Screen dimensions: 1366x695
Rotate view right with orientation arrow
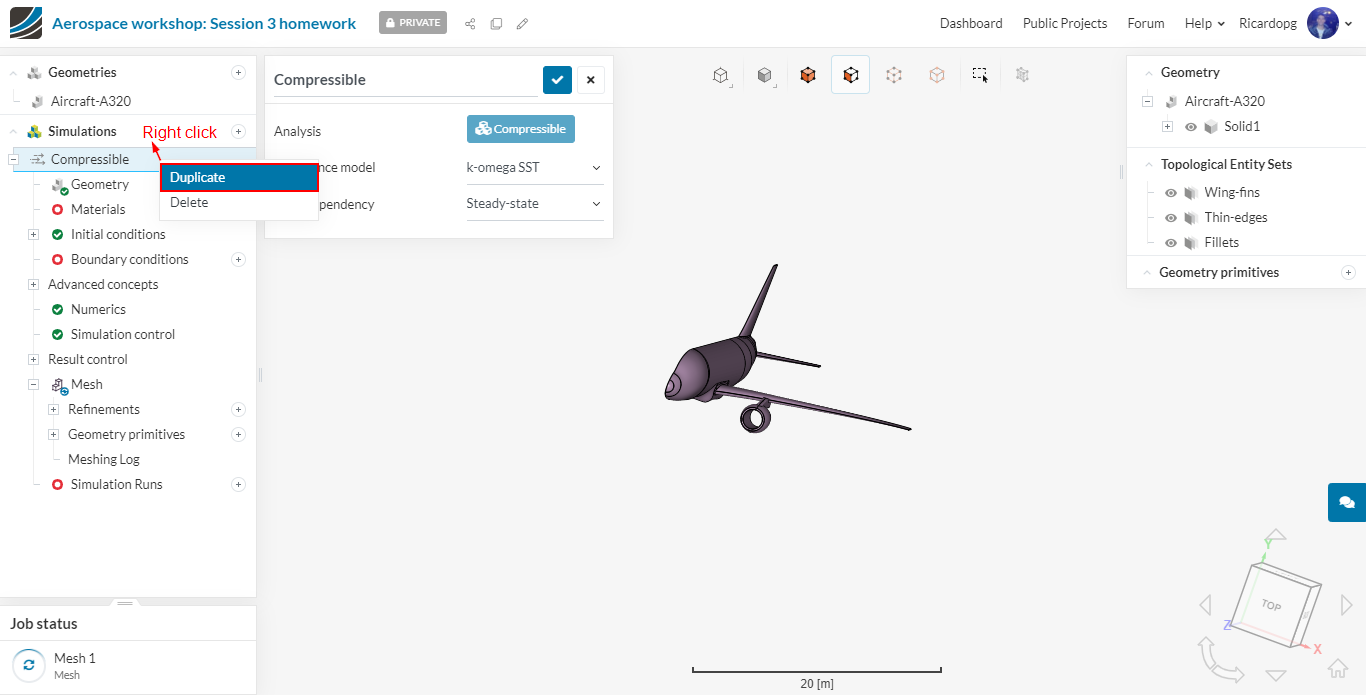pos(1346,605)
